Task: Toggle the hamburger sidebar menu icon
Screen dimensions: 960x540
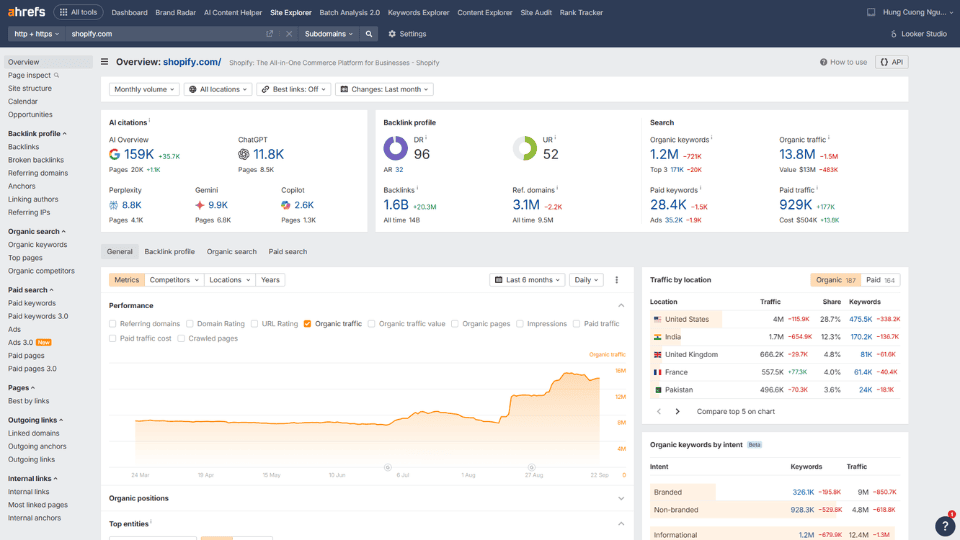Action: (105, 62)
